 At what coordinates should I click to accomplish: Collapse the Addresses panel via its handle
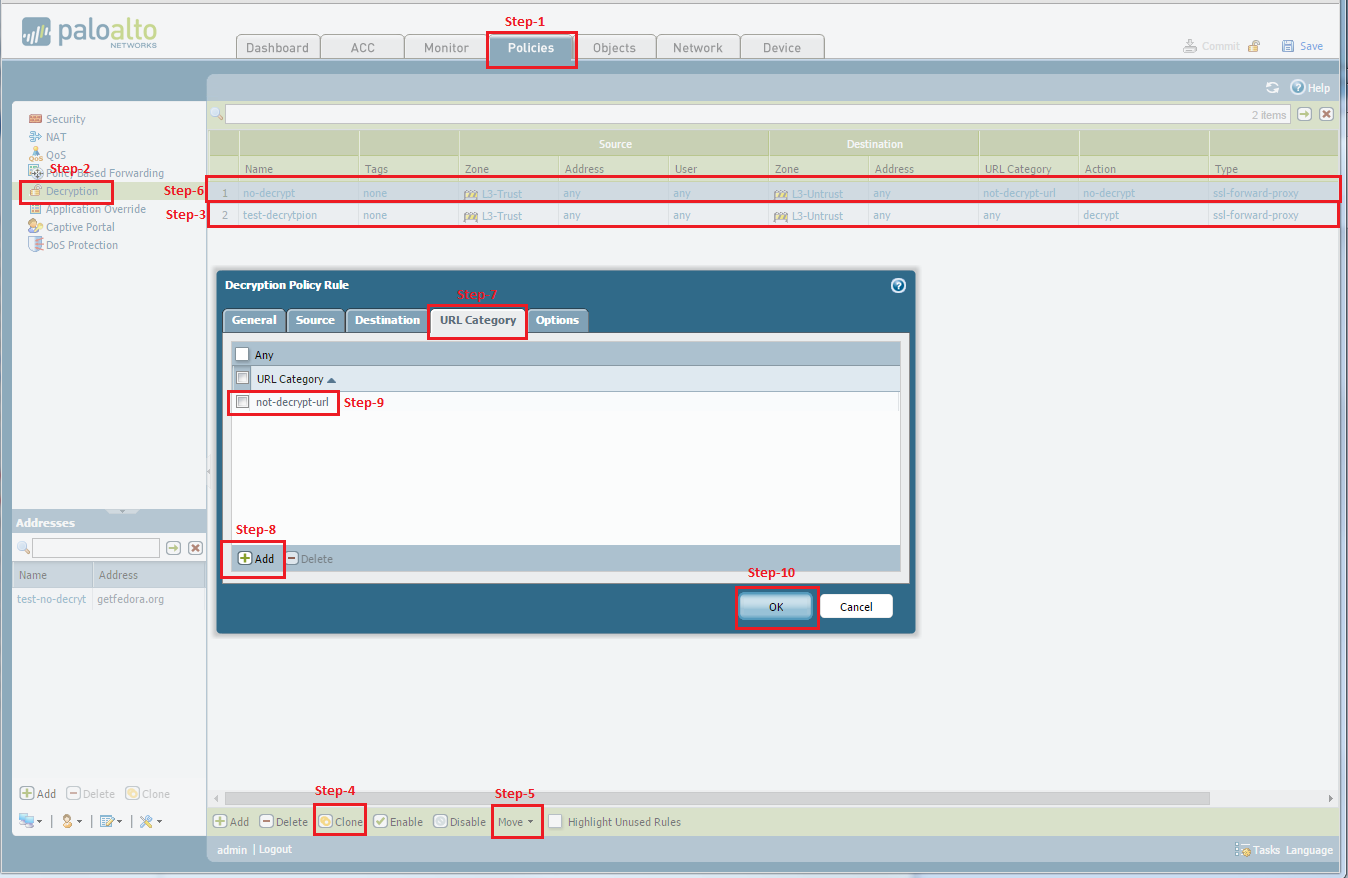123,511
